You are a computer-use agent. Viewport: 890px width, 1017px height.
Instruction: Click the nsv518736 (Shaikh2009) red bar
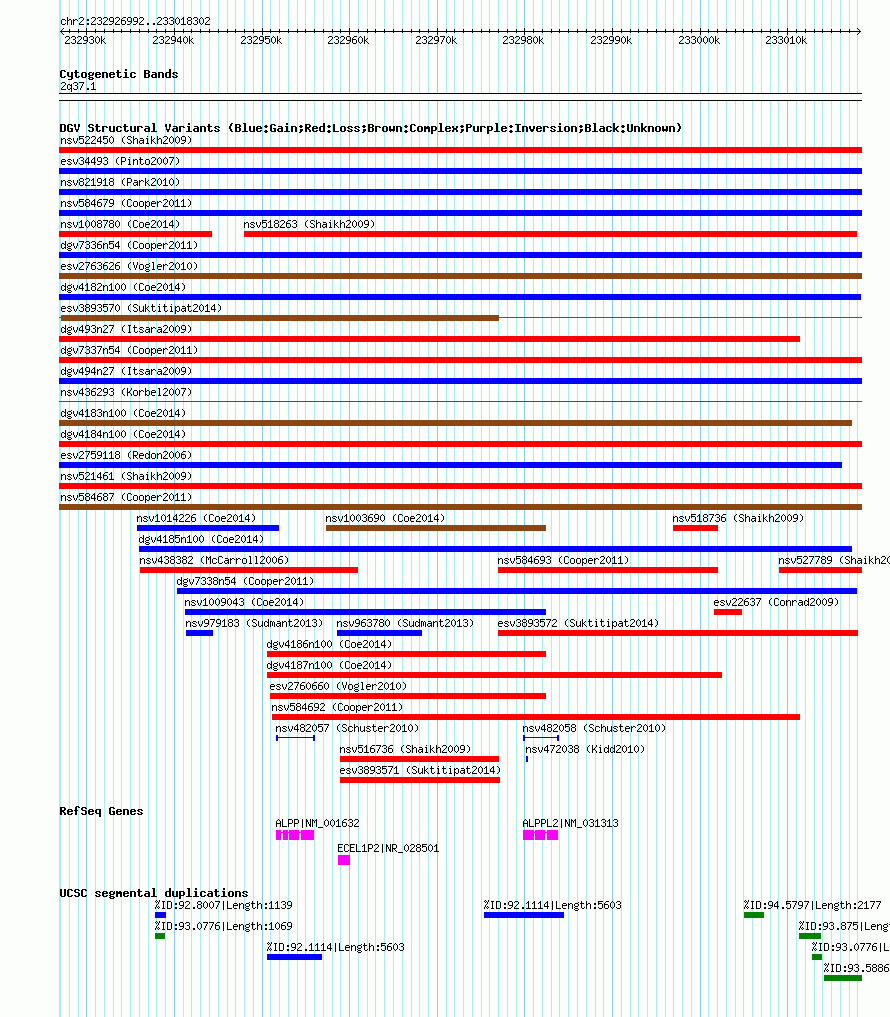pos(695,528)
